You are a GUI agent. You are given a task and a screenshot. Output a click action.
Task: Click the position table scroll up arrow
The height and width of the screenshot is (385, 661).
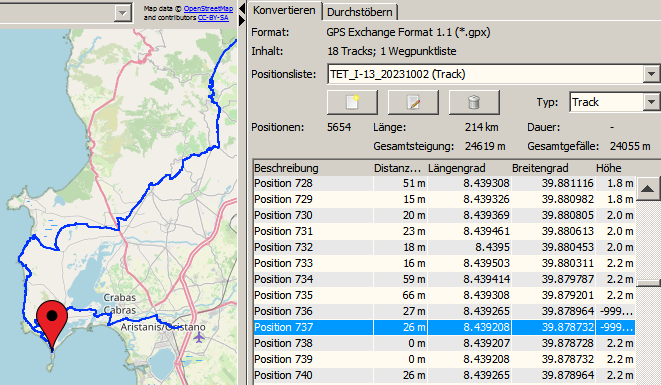click(648, 188)
